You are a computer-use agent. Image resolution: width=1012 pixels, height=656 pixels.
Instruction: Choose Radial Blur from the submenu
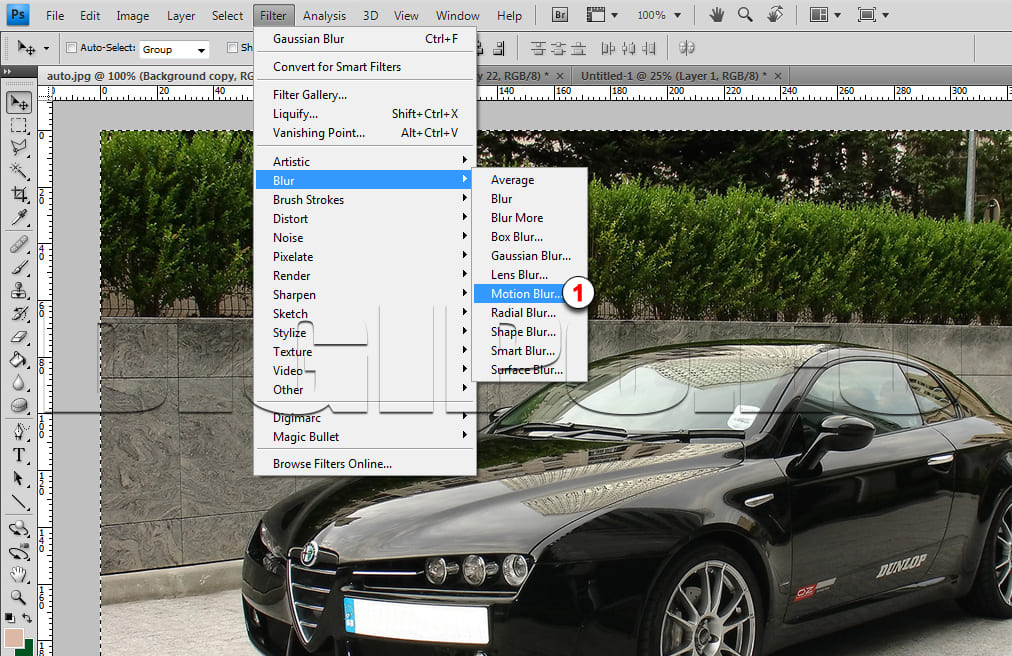[x=530, y=313]
